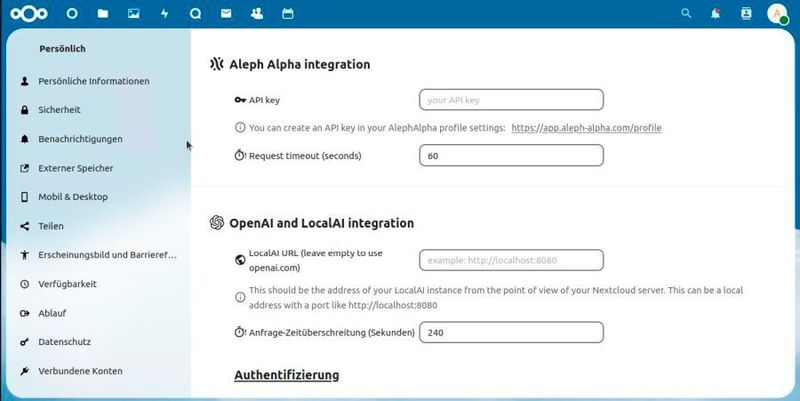Click the info icon by LocalAI address hint
This screenshot has height=401, width=800.
click(x=240, y=297)
